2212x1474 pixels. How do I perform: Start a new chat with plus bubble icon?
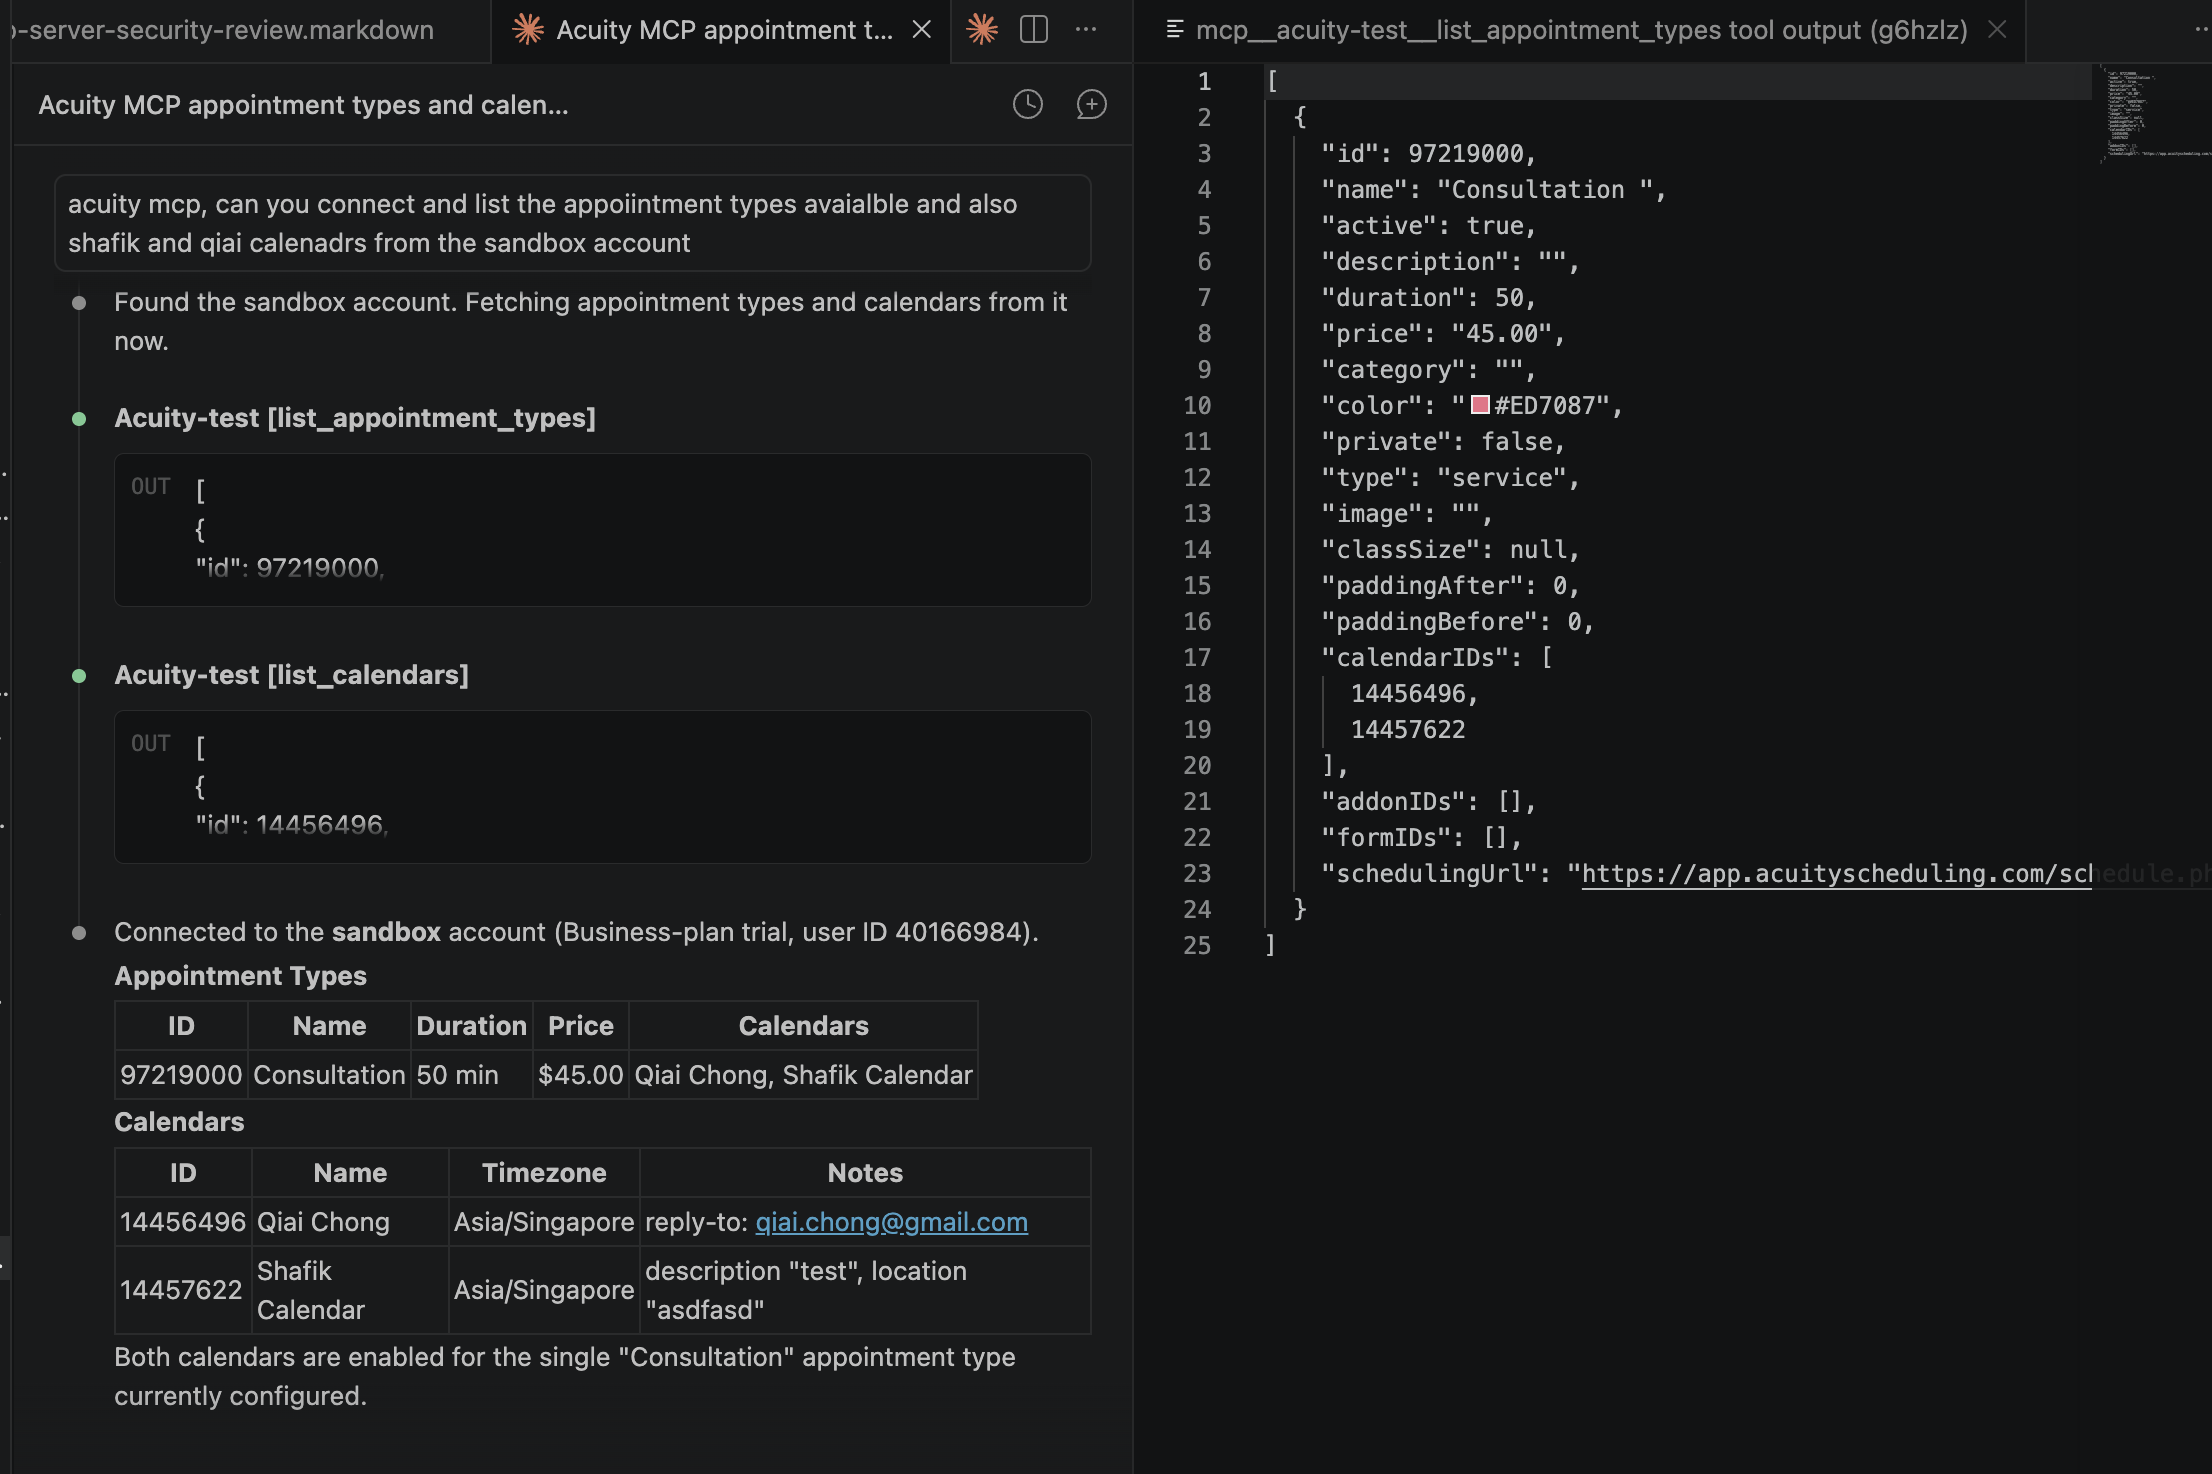pyautogui.click(x=1091, y=105)
